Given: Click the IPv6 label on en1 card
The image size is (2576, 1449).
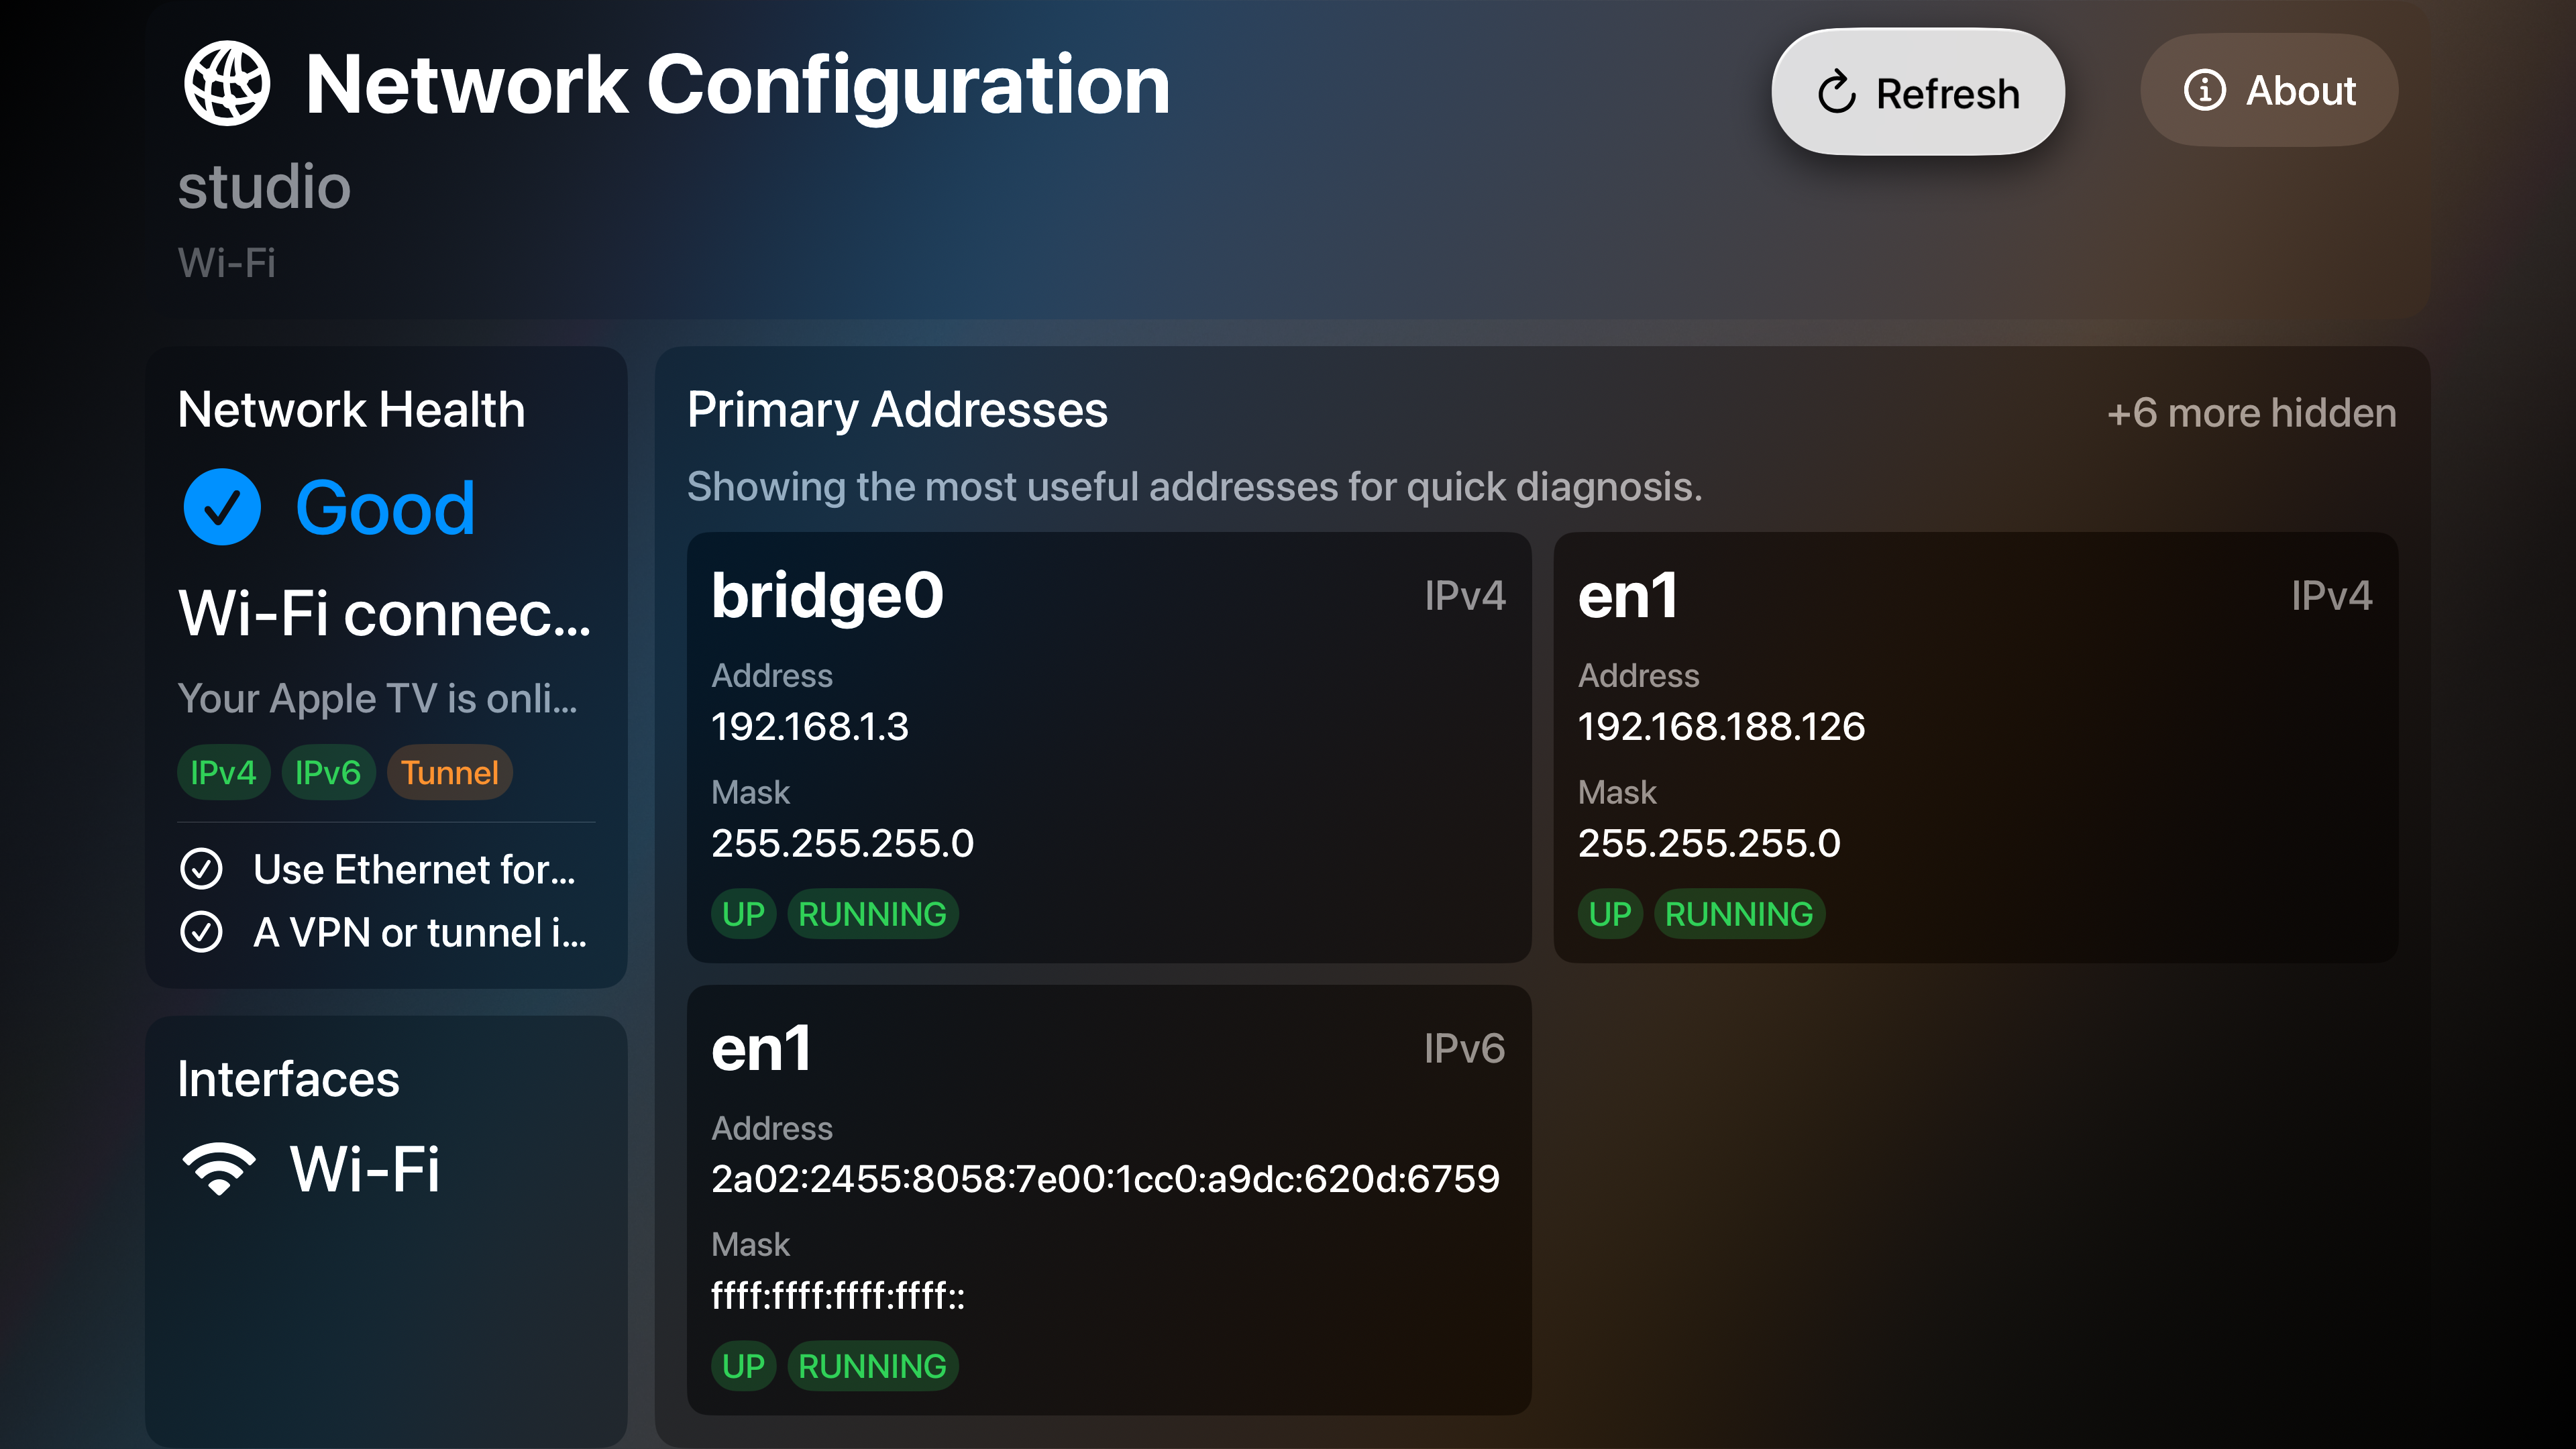Looking at the screenshot, I should coord(1464,1049).
